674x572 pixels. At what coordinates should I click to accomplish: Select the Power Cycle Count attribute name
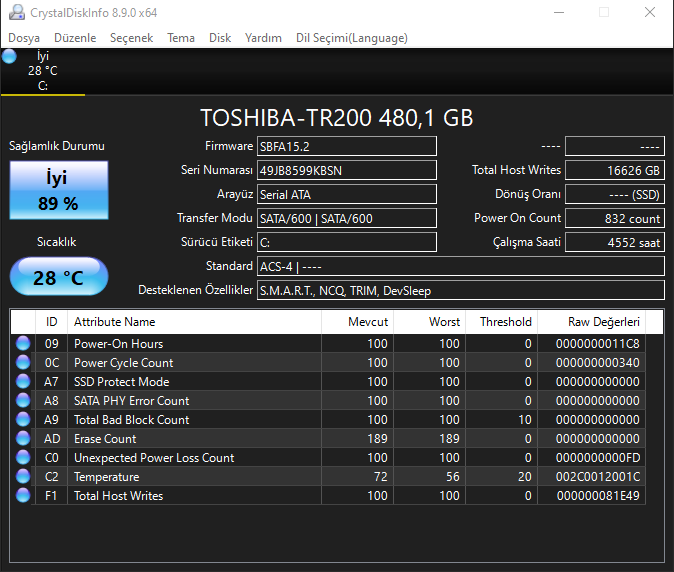click(x=124, y=363)
